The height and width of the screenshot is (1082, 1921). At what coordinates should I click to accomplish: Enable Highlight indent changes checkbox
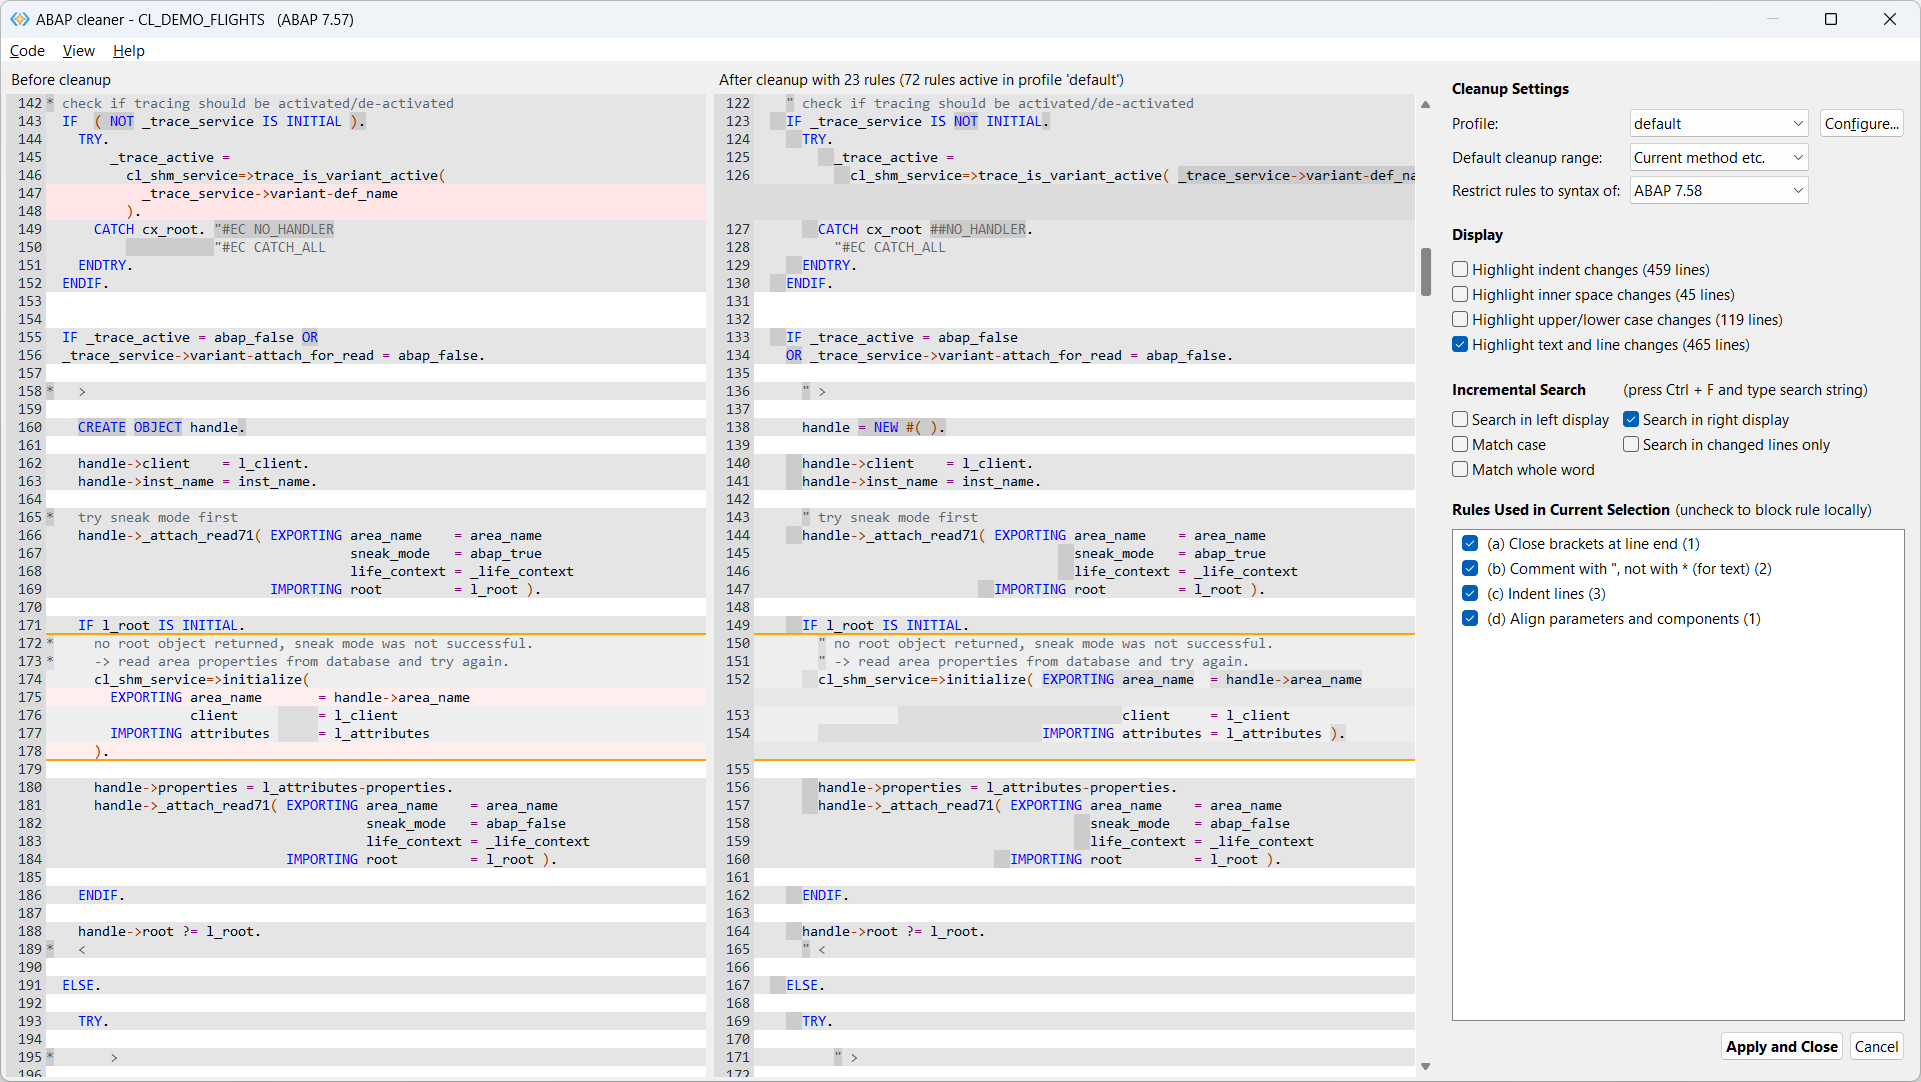point(1460,270)
